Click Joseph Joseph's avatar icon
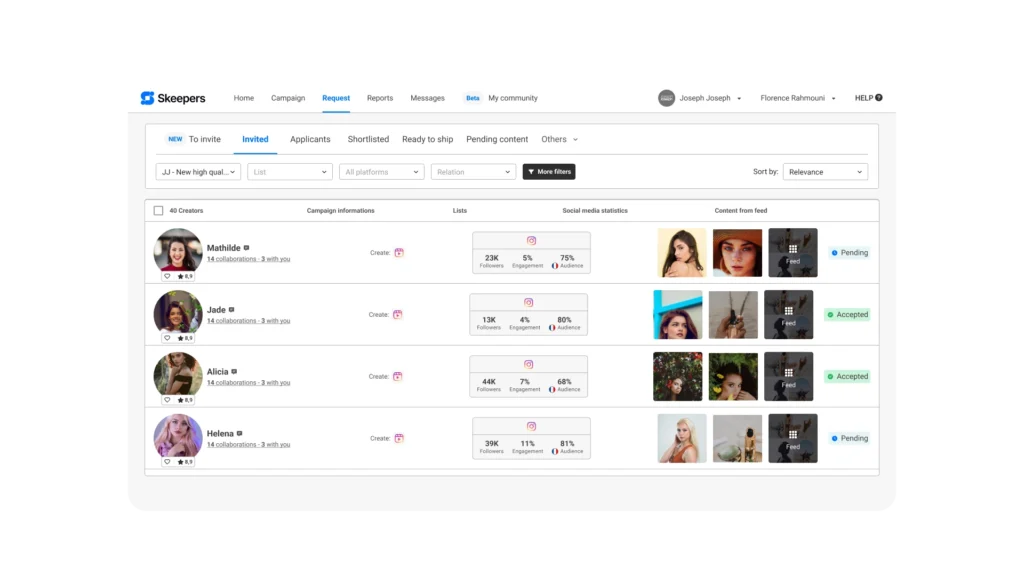The width and height of the screenshot is (1024, 576). click(666, 98)
